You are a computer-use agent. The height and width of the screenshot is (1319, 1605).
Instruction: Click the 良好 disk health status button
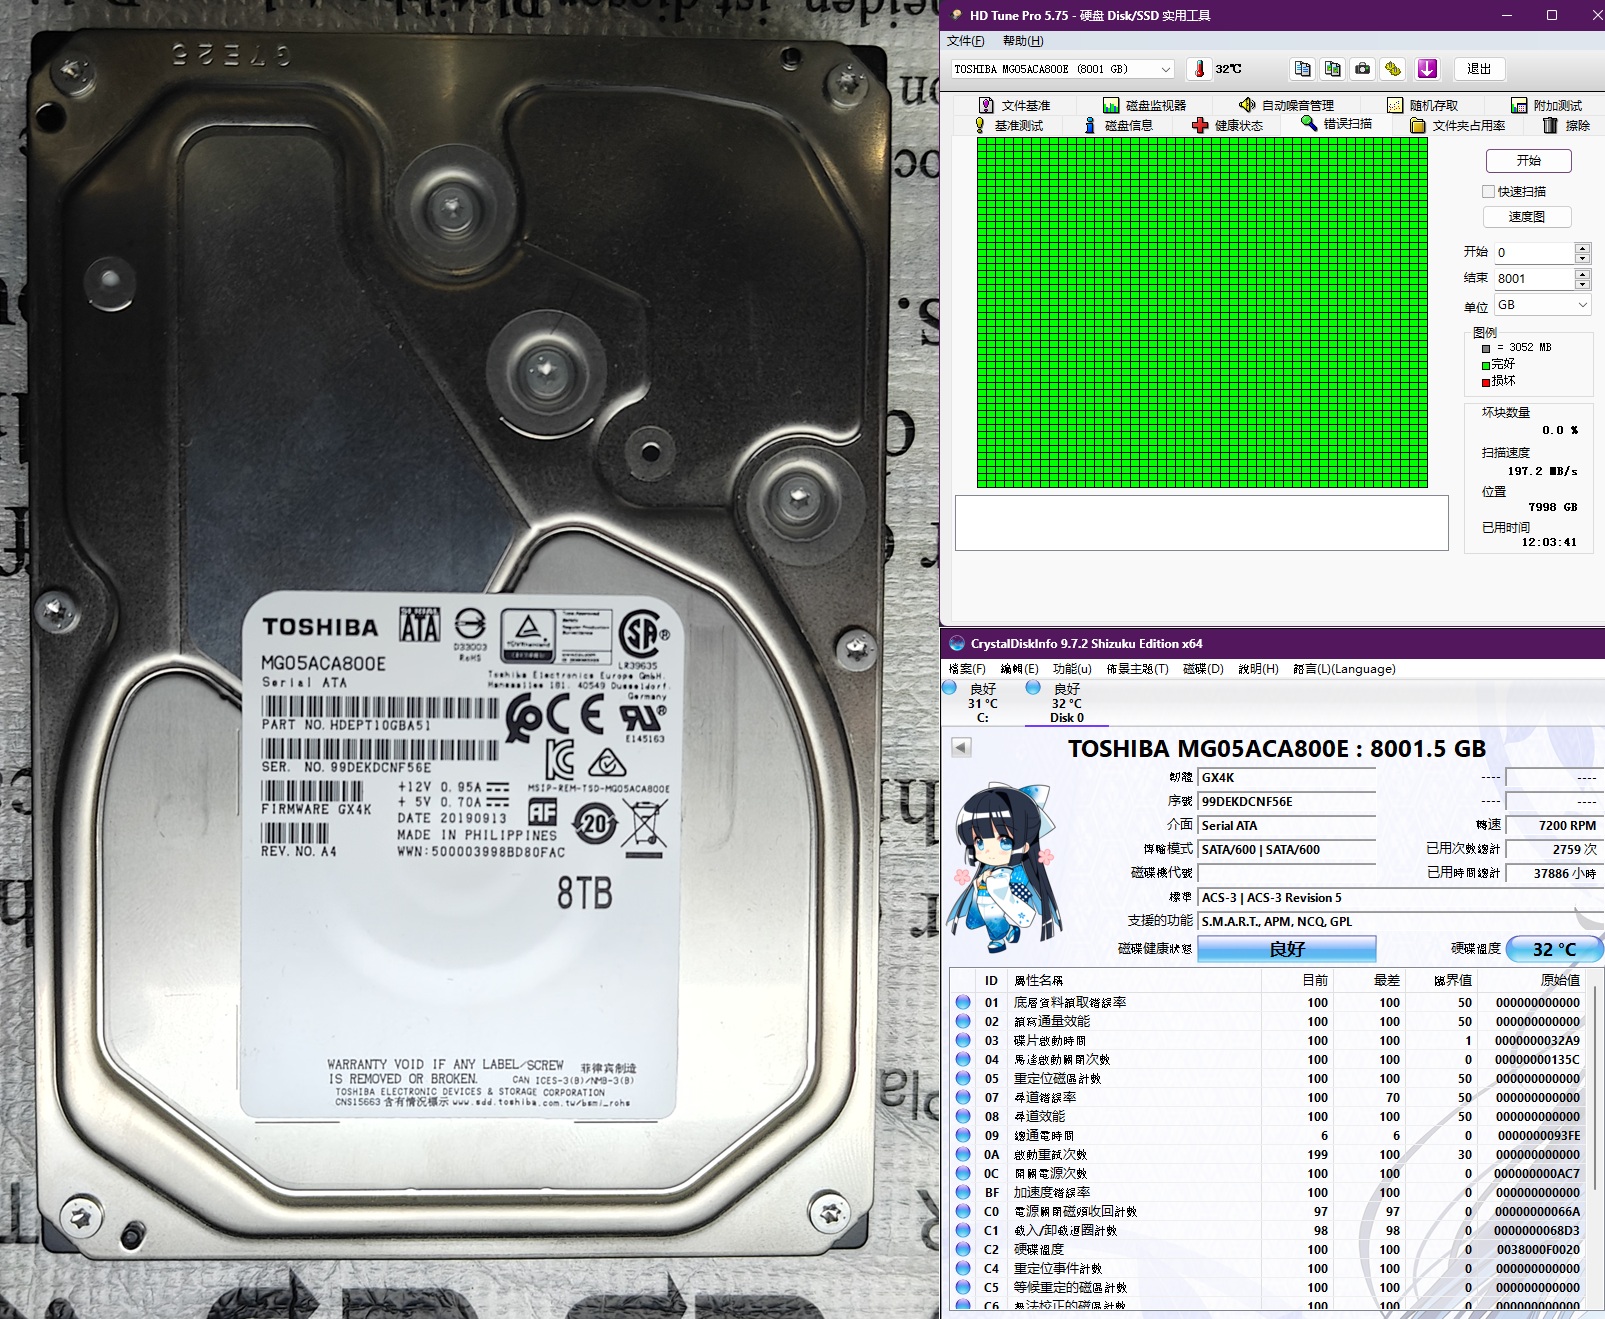(1287, 949)
